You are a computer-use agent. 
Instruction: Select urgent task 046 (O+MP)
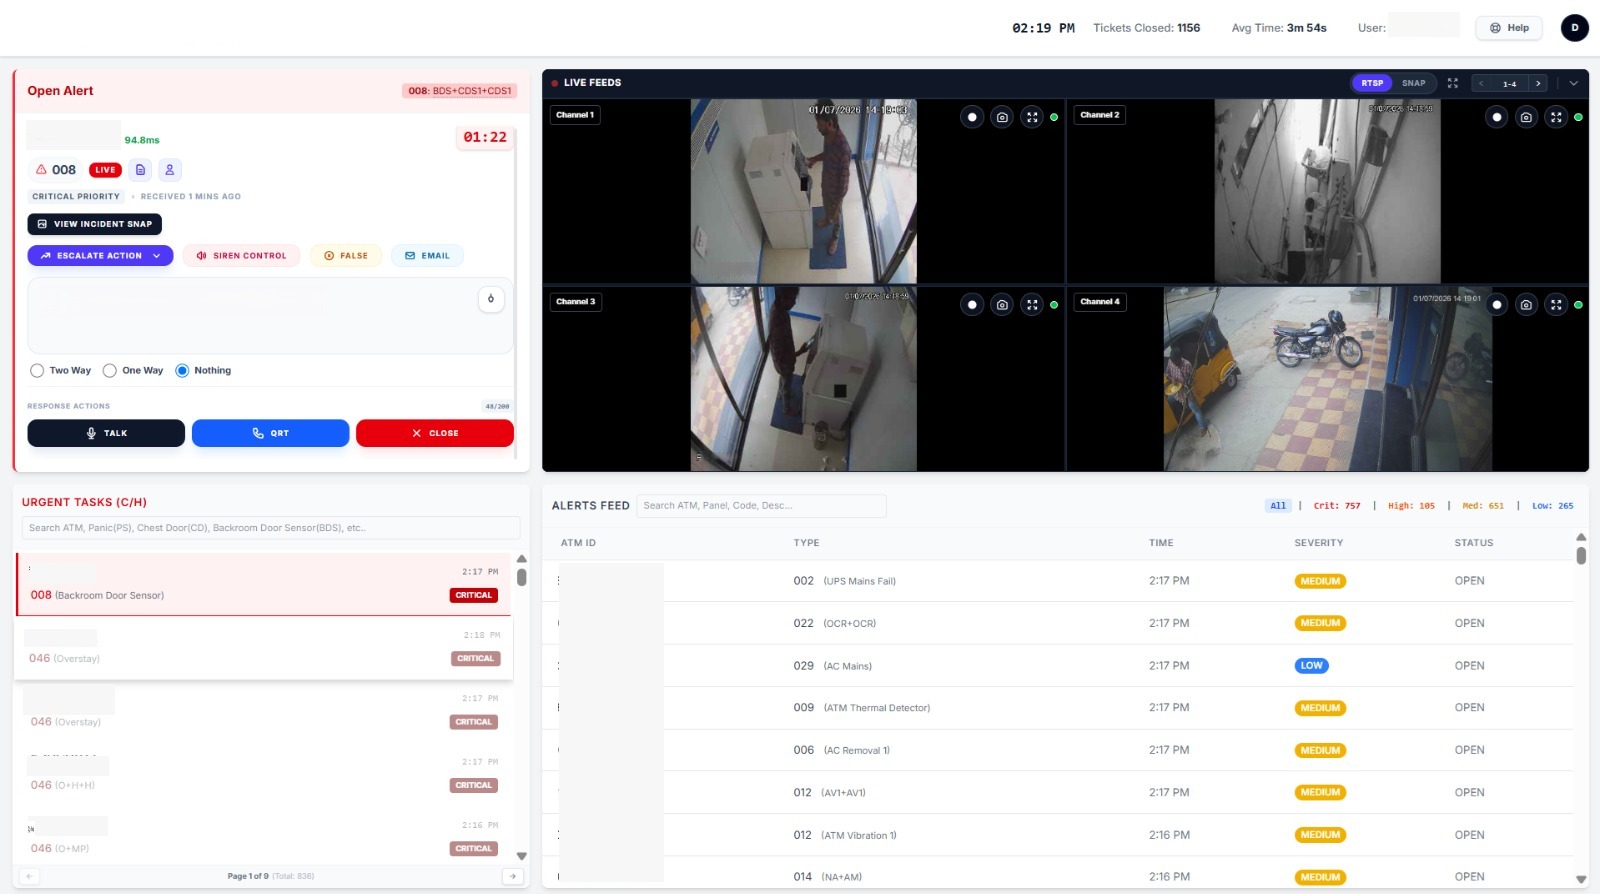(x=264, y=838)
